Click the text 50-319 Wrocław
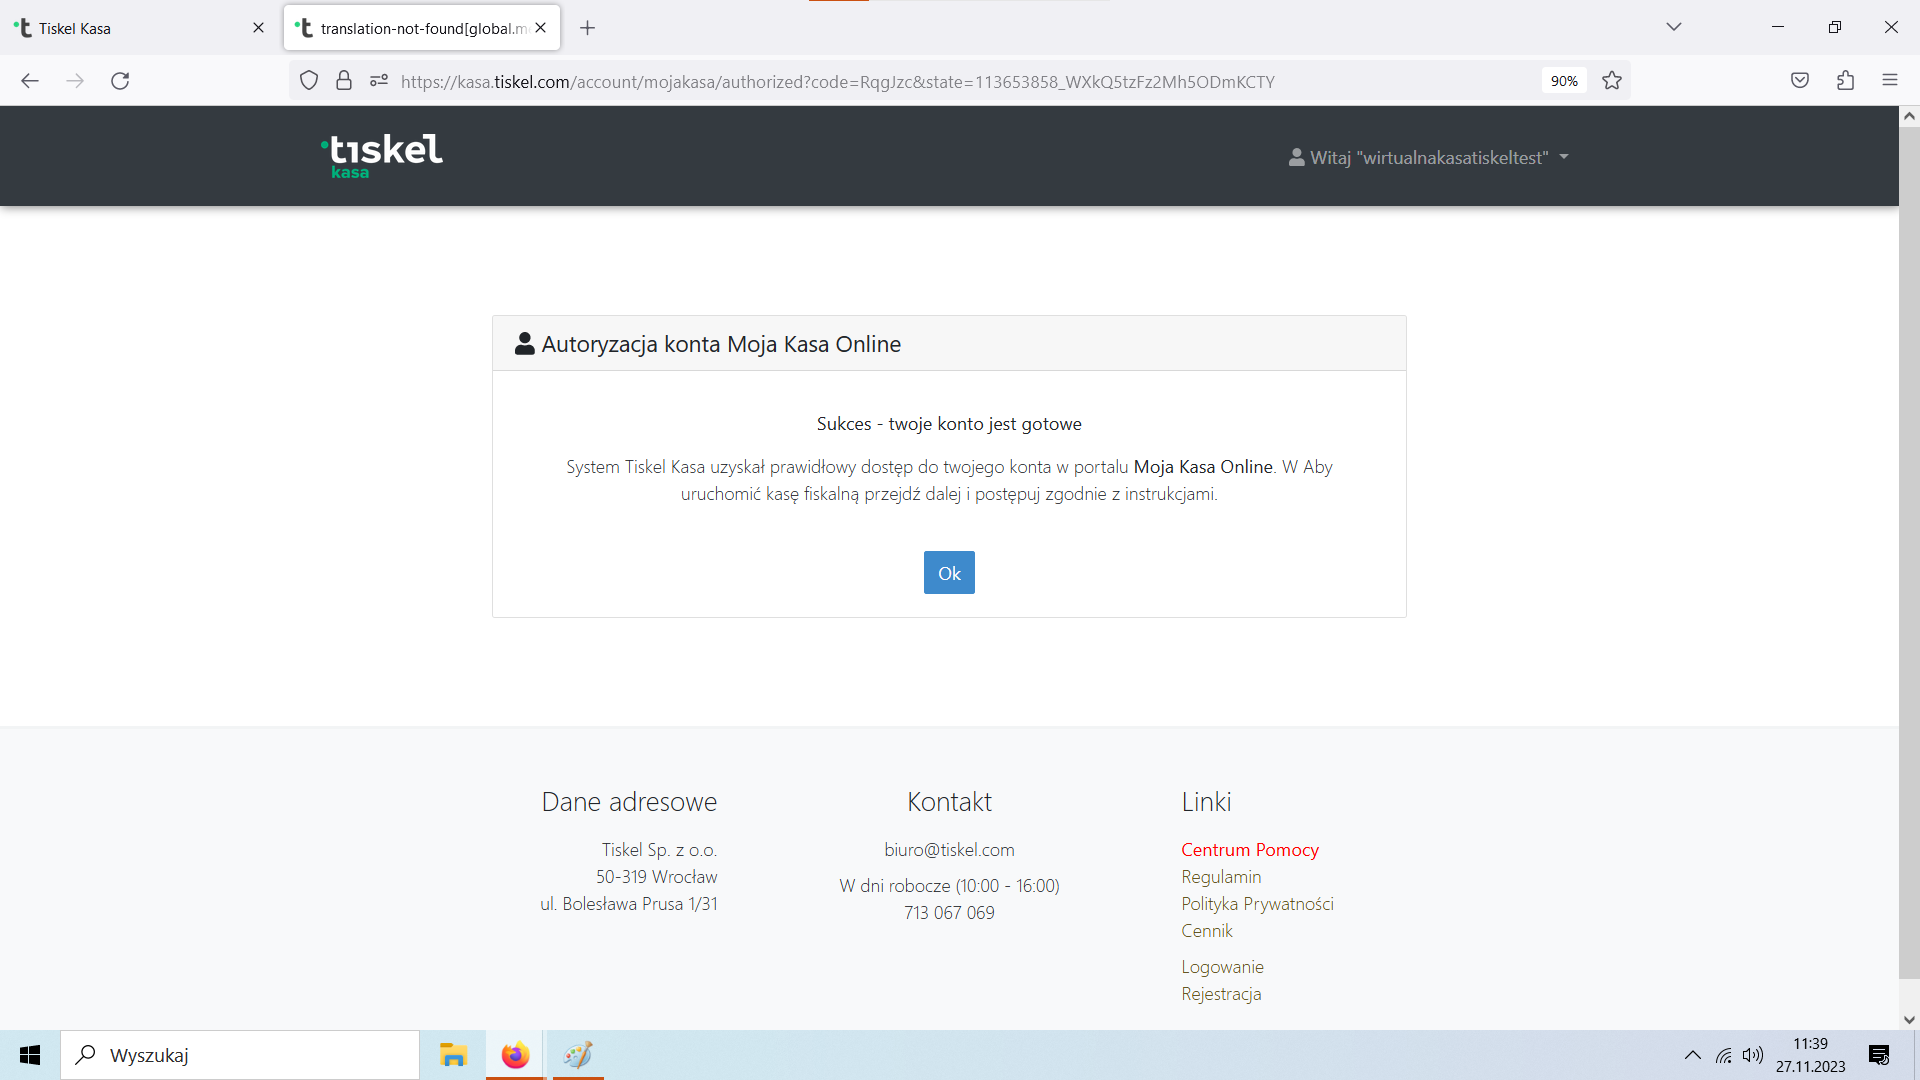The image size is (1920, 1080). 657,877
